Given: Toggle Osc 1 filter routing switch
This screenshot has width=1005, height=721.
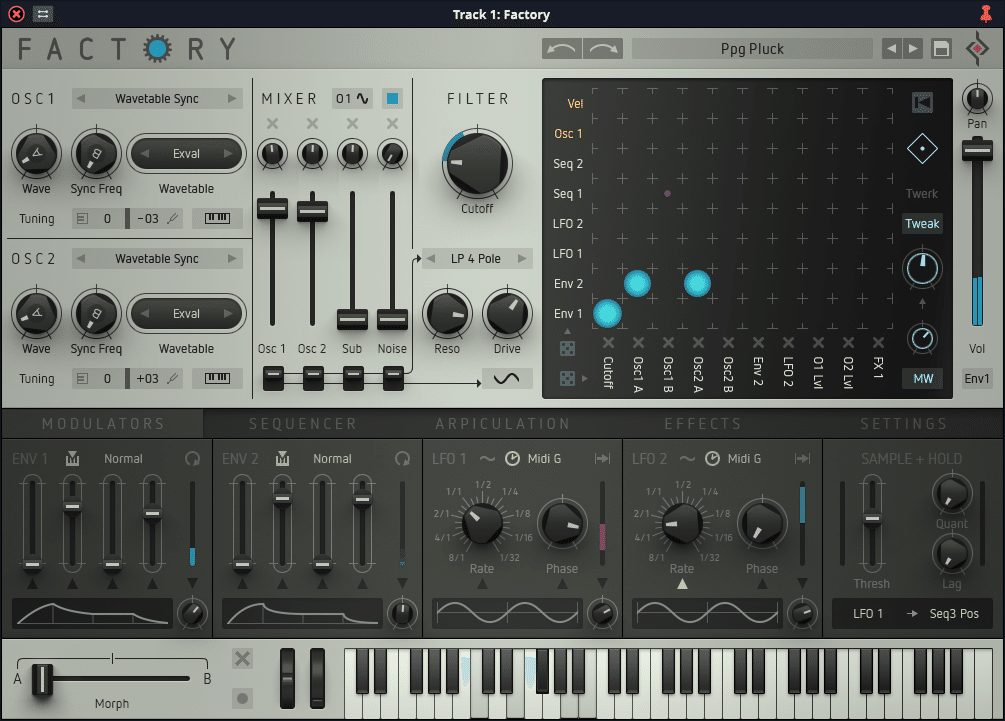Looking at the screenshot, I should (x=274, y=378).
